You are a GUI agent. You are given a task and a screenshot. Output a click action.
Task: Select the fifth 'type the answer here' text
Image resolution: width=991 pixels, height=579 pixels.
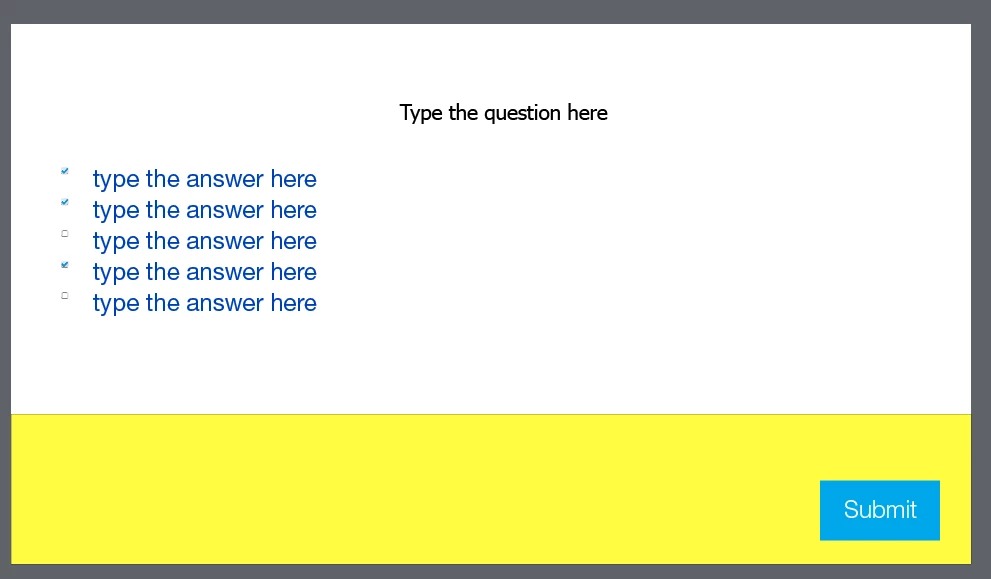205,303
